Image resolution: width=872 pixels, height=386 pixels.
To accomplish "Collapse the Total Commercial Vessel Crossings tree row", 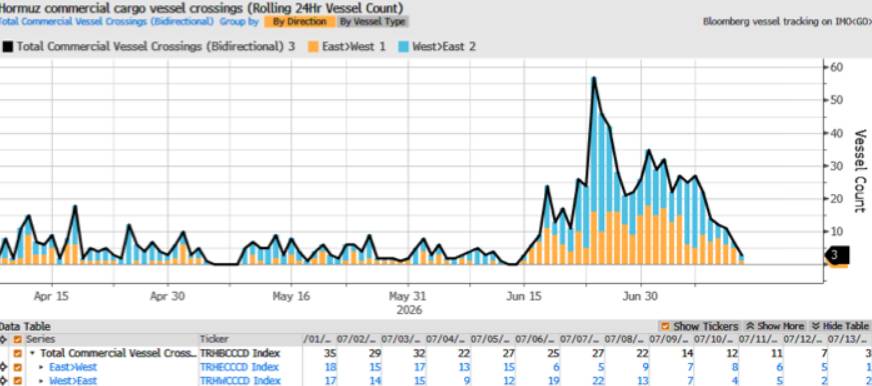I will (x=32, y=353).
